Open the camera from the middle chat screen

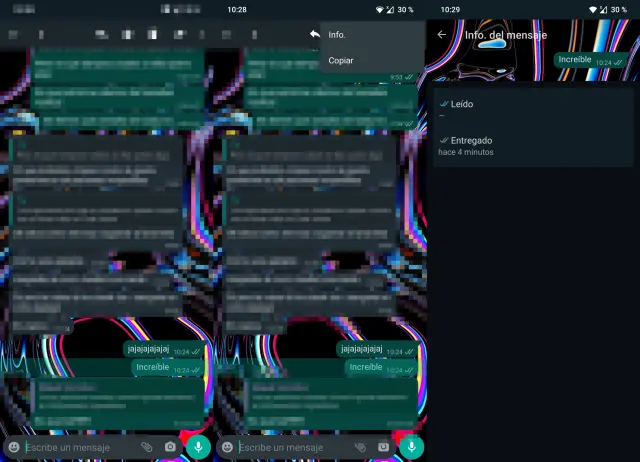pos(384,446)
